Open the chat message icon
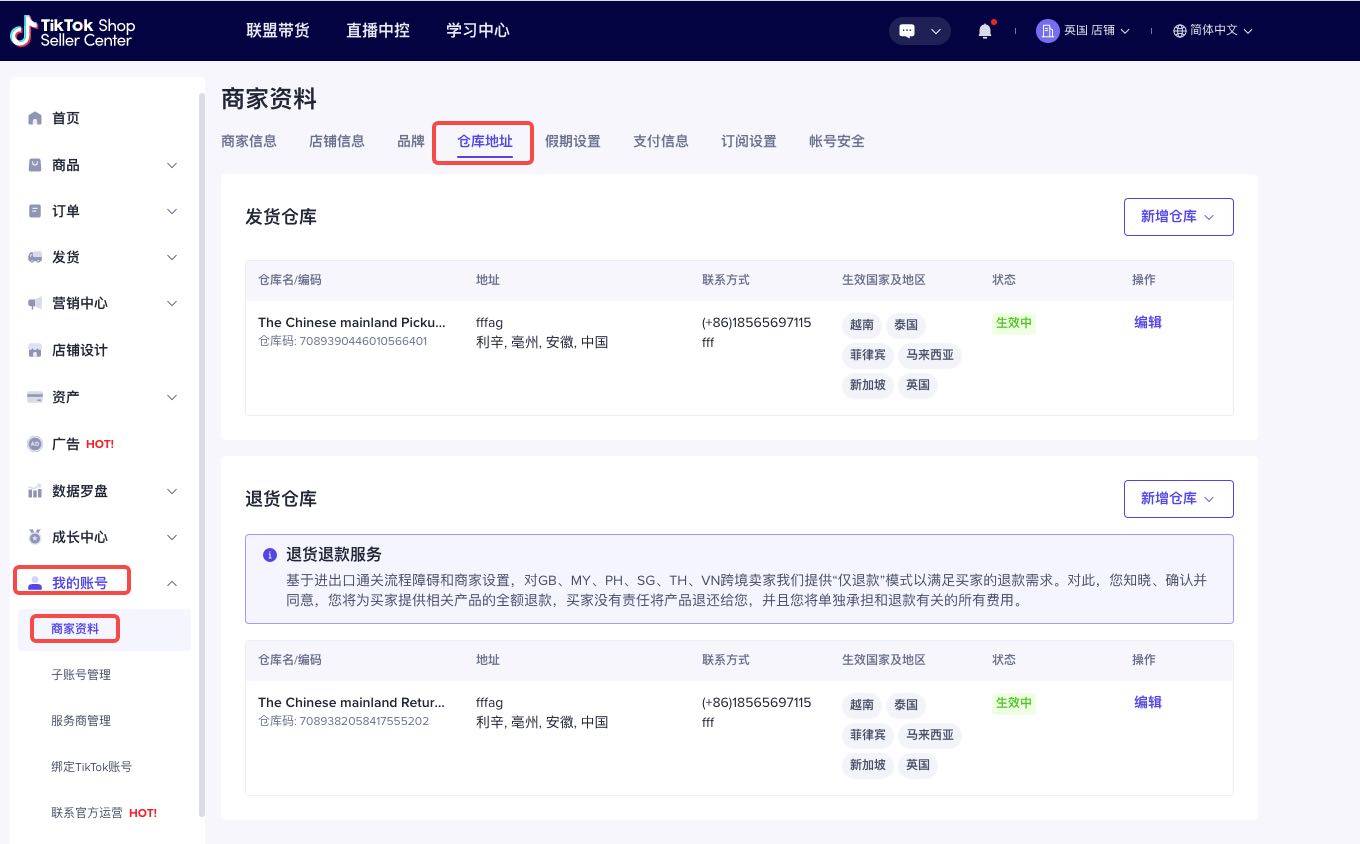 click(907, 31)
